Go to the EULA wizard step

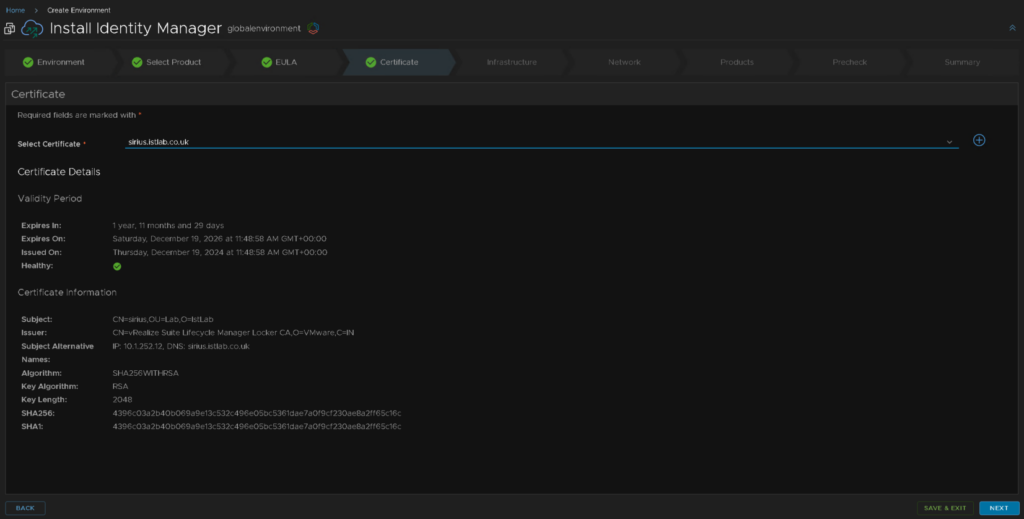coord(285,62)
